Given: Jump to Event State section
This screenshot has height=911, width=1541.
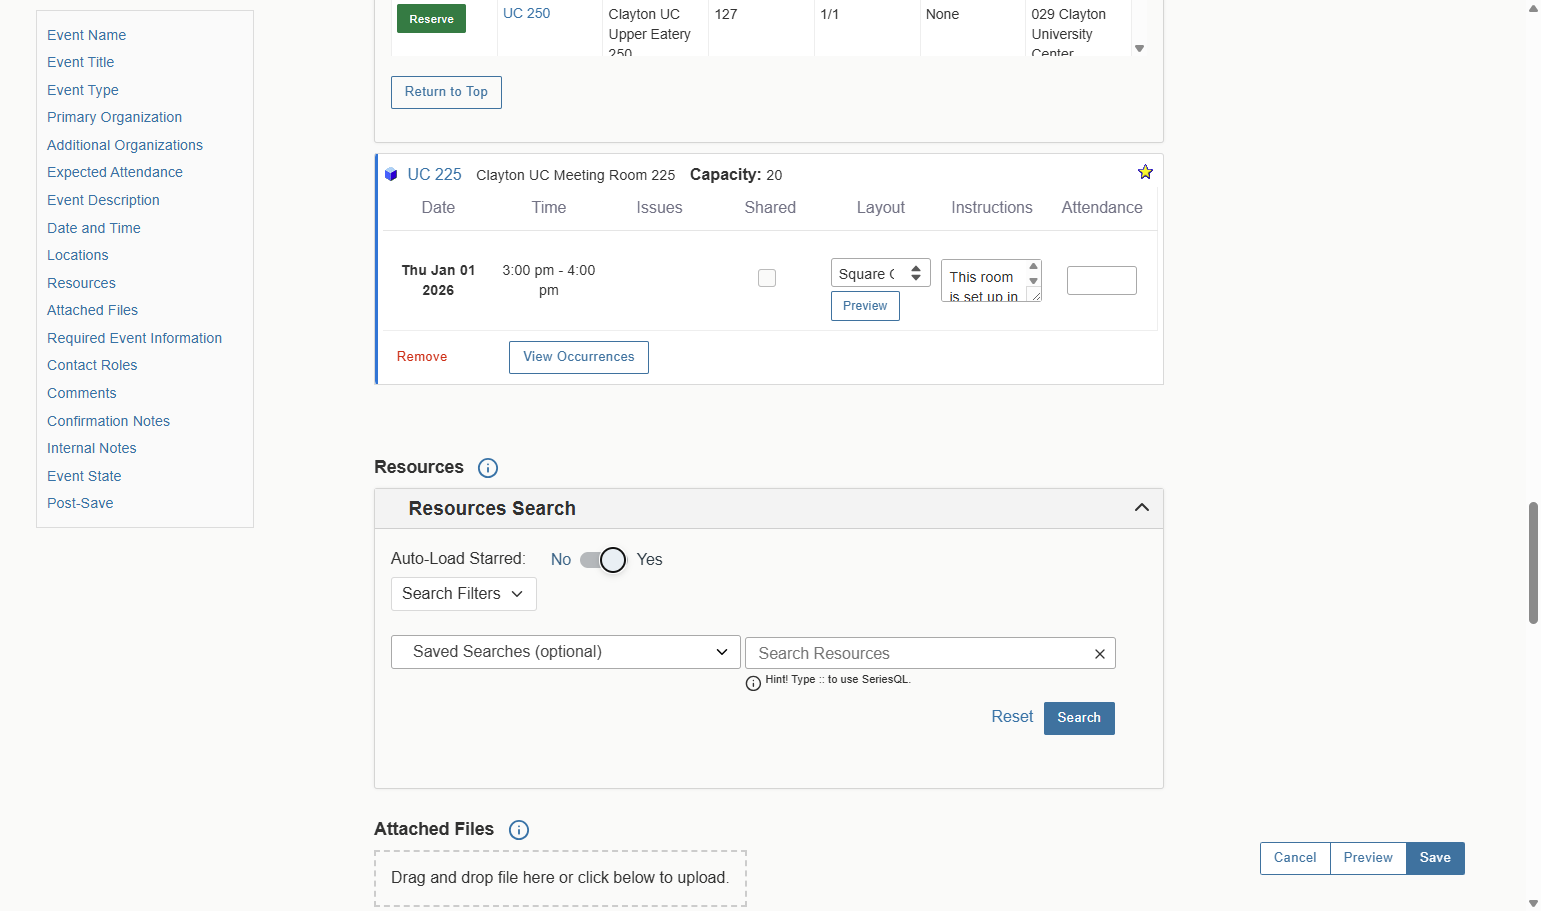Looking at the screenshot, I should 84,477.
